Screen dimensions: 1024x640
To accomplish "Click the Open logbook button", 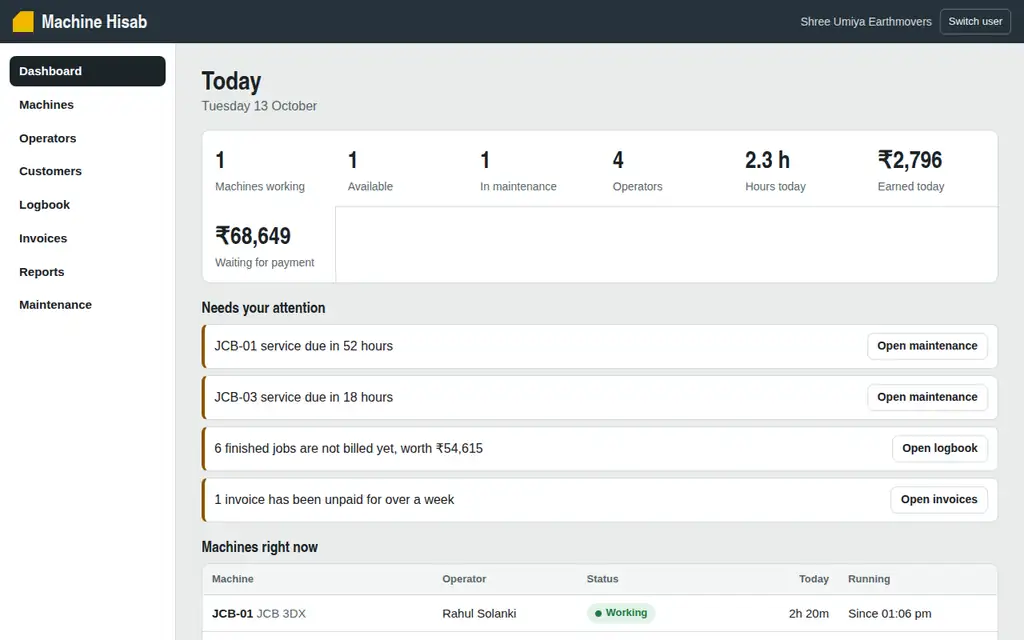I will coord(939,448).
